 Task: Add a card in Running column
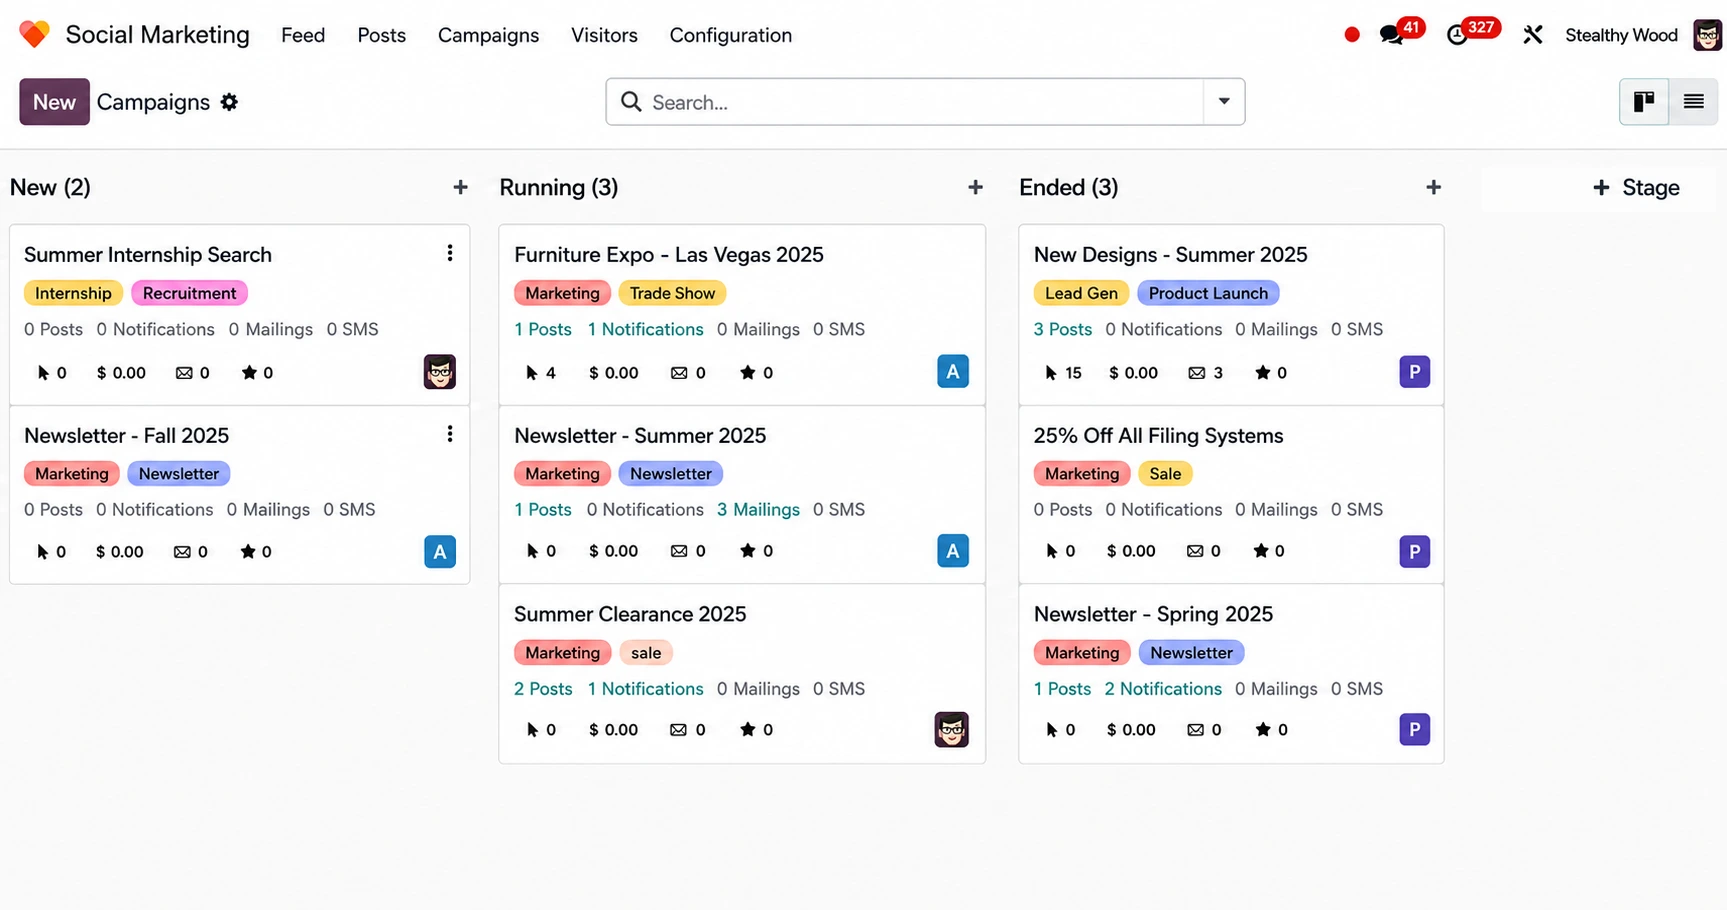pyautogui.click(x=975, y=187)
